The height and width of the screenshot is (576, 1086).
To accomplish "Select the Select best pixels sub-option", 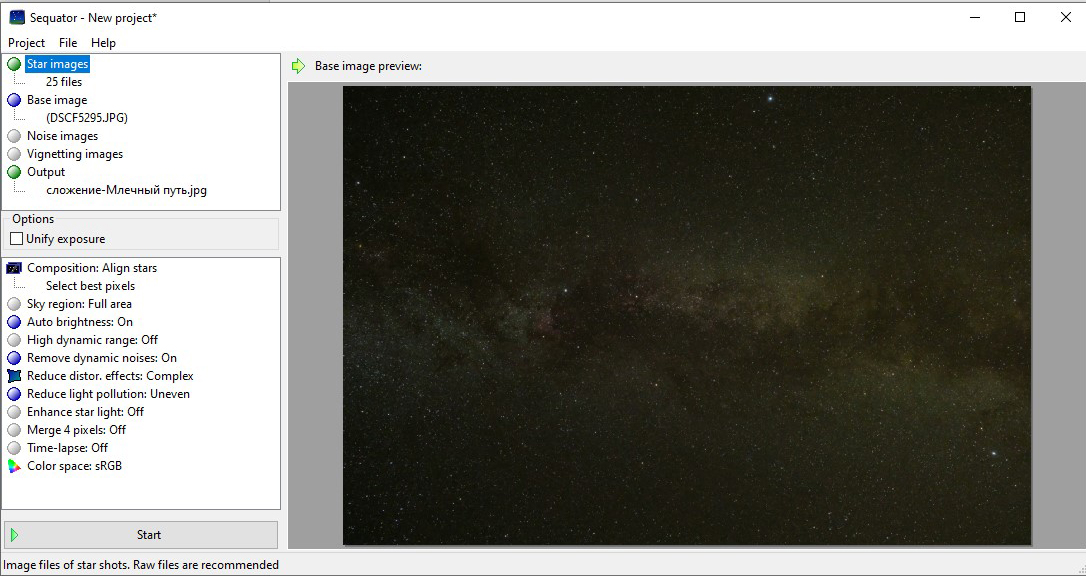I will point(90,286).
